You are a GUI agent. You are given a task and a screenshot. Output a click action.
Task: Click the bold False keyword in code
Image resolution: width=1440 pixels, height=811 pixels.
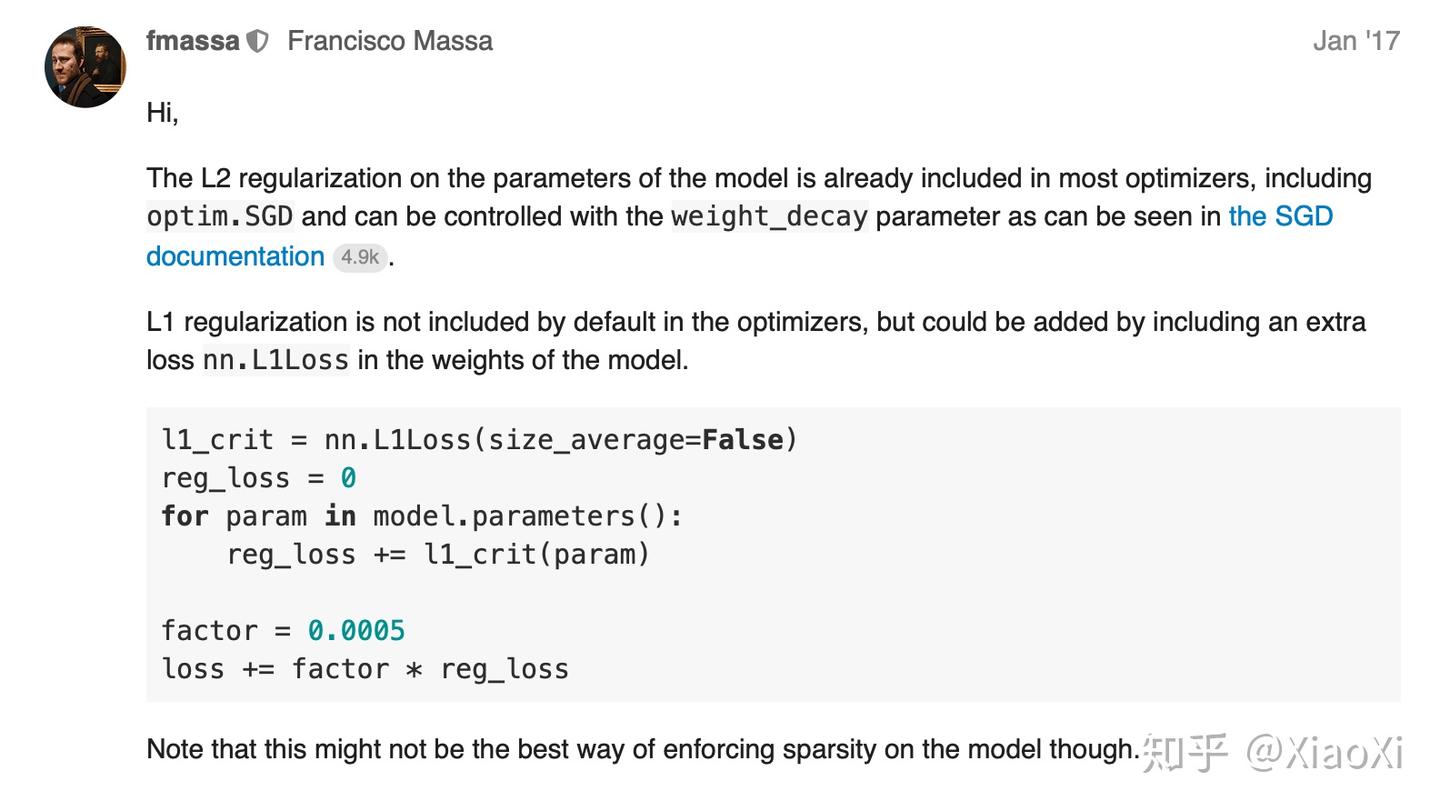[x=742, y=439]
